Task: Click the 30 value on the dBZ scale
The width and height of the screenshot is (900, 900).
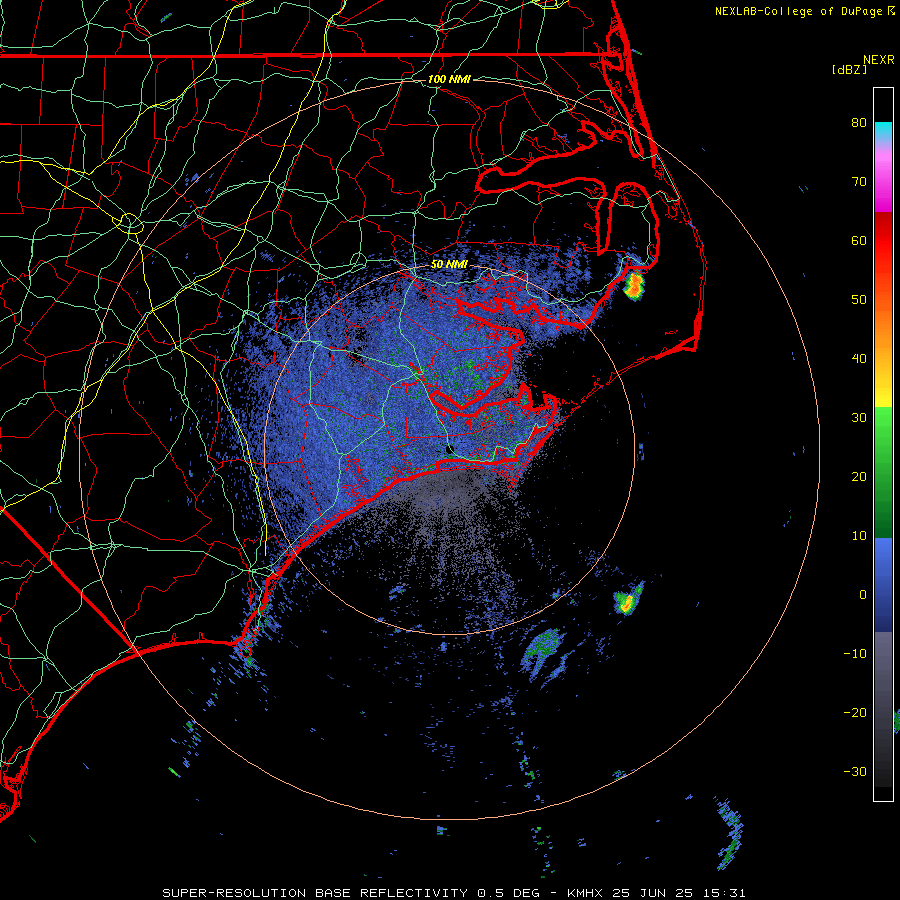Action: [859, 417]
